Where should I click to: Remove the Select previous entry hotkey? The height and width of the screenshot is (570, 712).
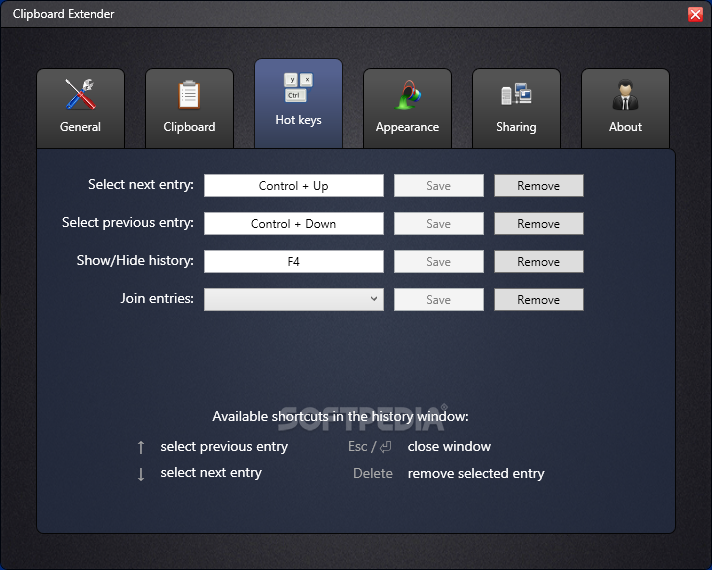[x=539, y=223]
